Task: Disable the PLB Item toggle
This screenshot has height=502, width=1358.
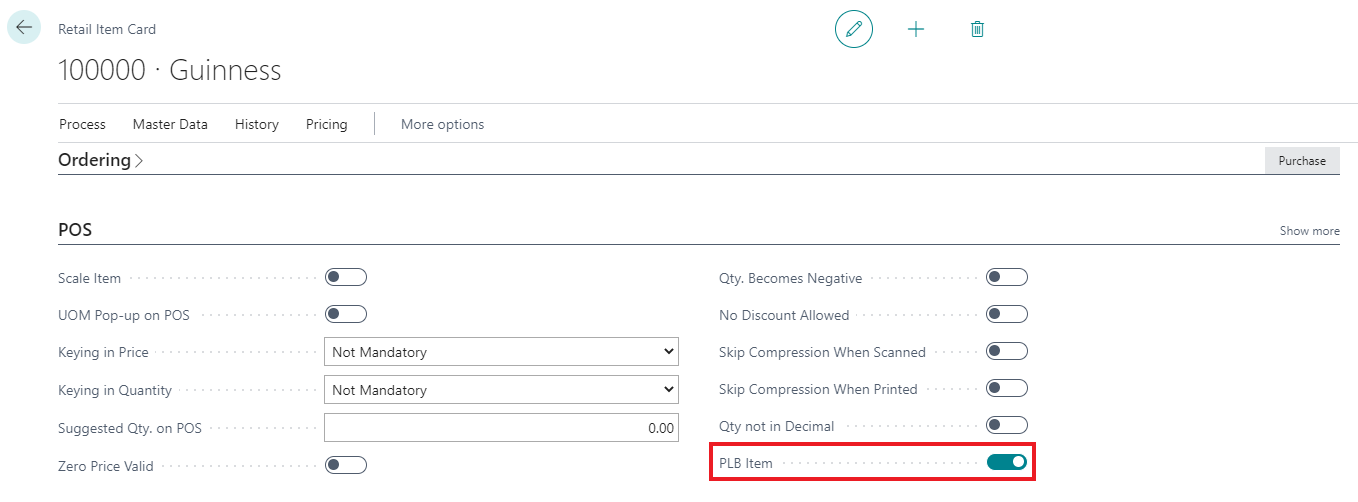Action: pyautogui.click(x=1006, y=462)
